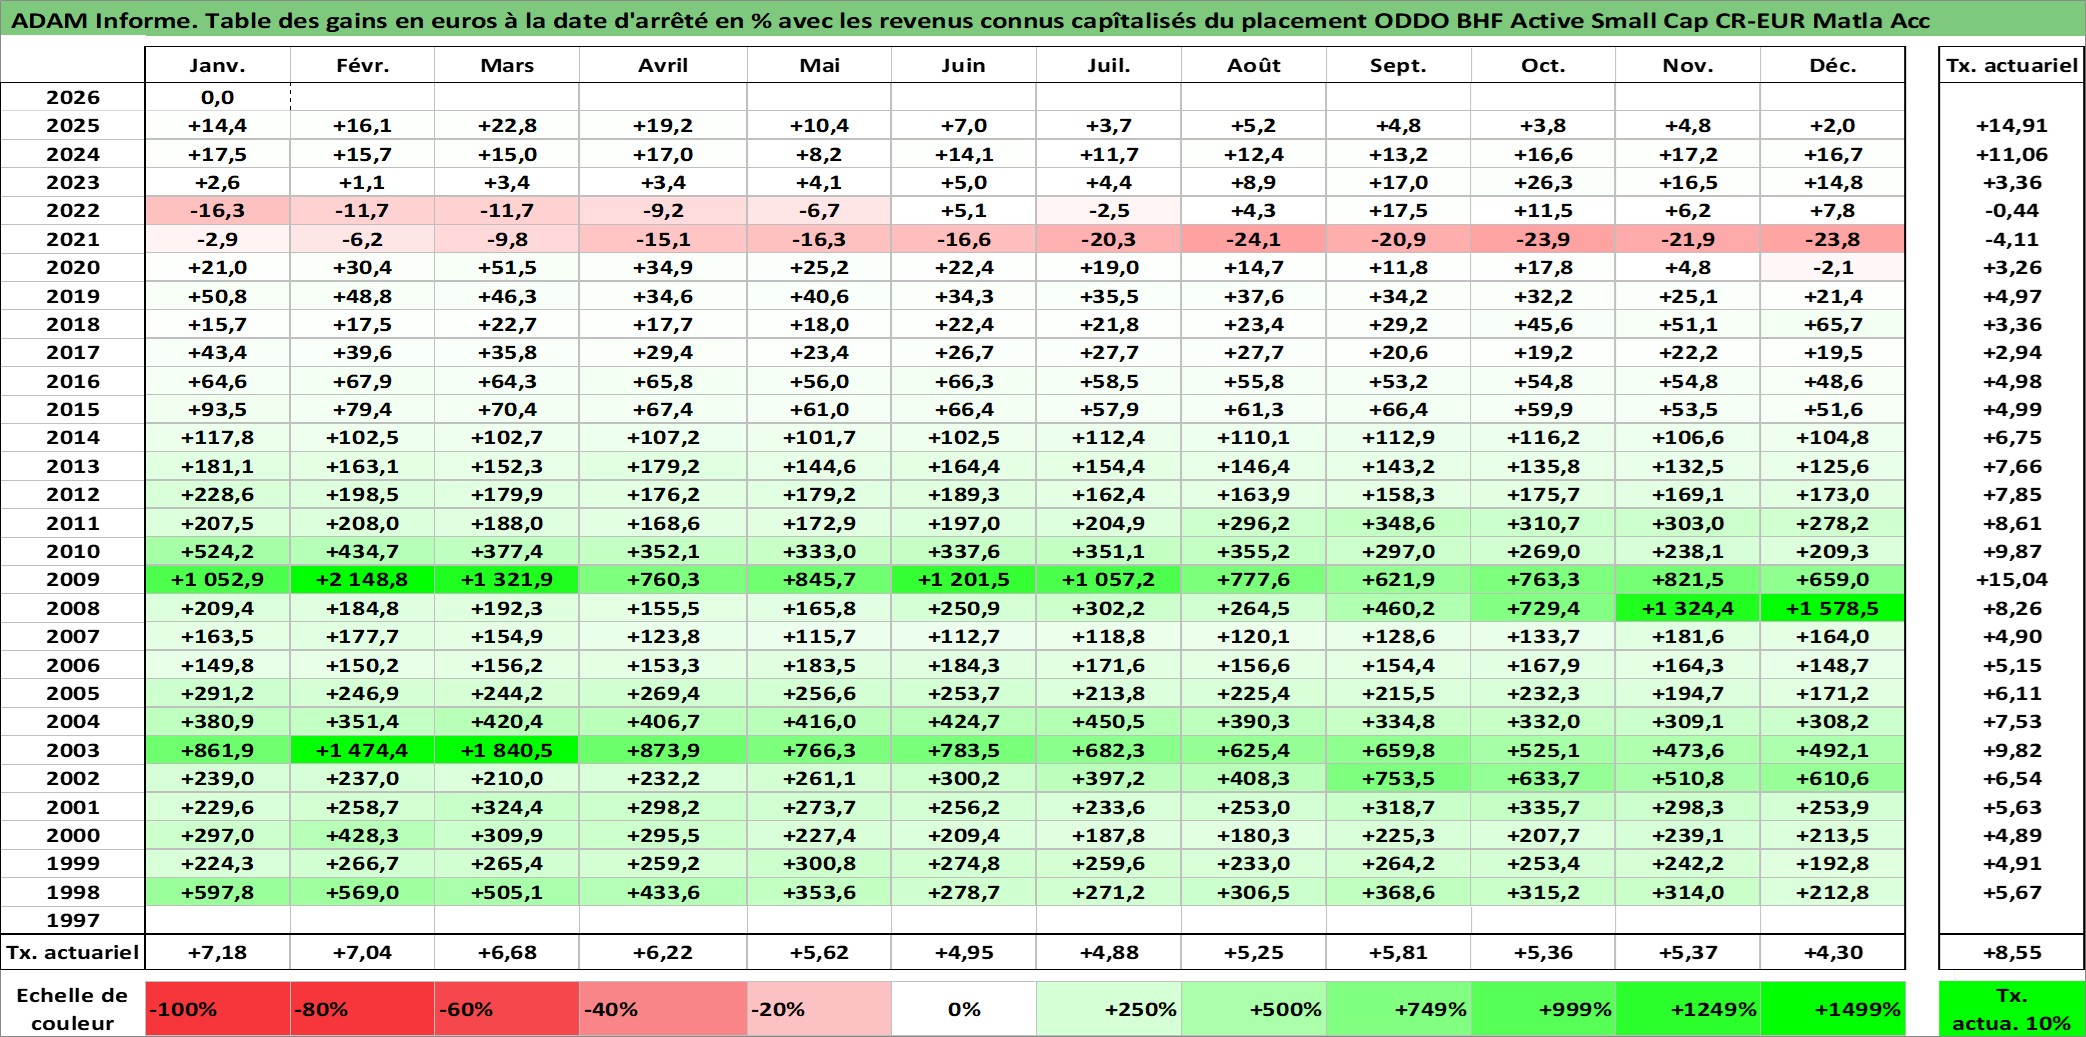Click the '+428,3' February 2000 cell
The image size is (2086, 1037).
click(362, 835)
